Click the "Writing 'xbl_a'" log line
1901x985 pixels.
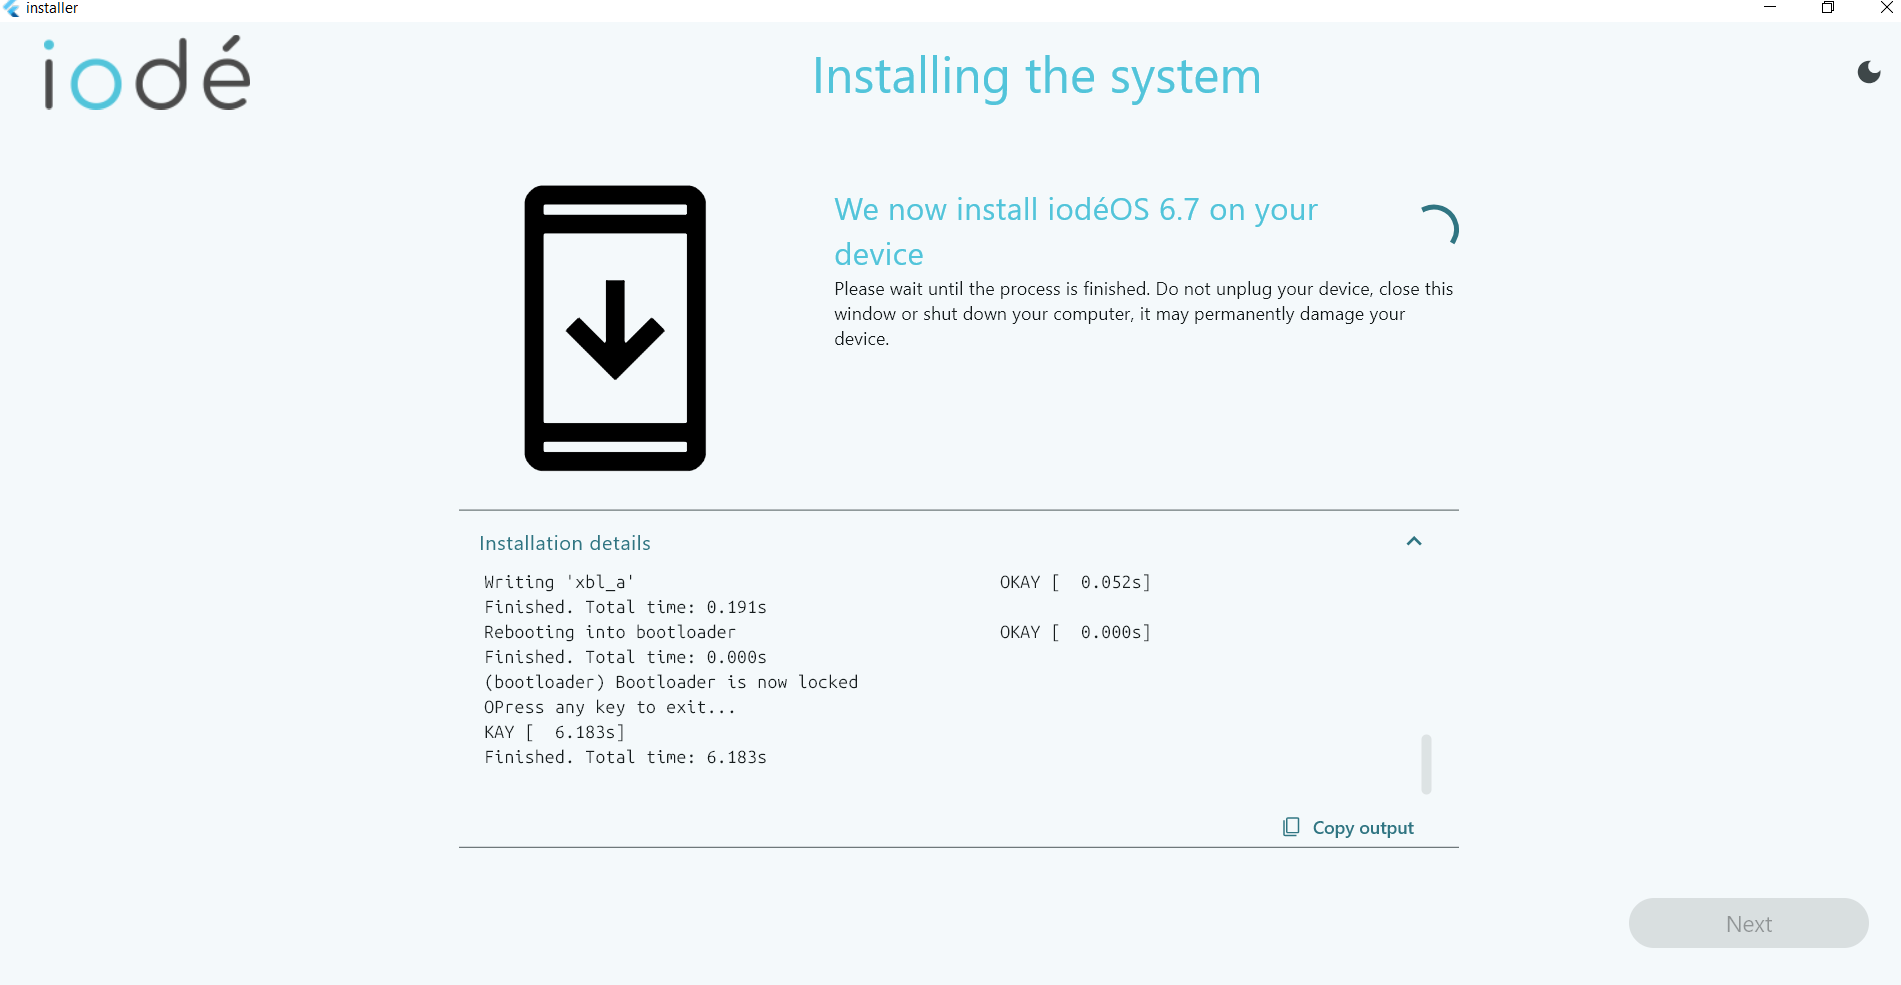tap(559, 582)
